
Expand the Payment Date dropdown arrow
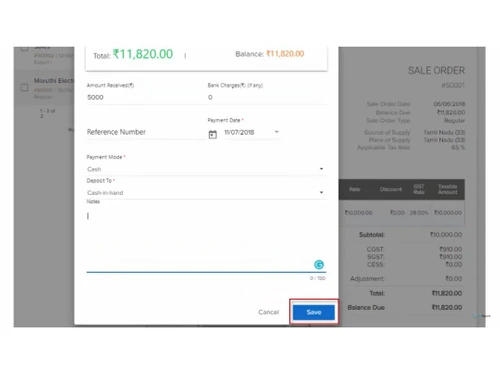click(276, 132)
